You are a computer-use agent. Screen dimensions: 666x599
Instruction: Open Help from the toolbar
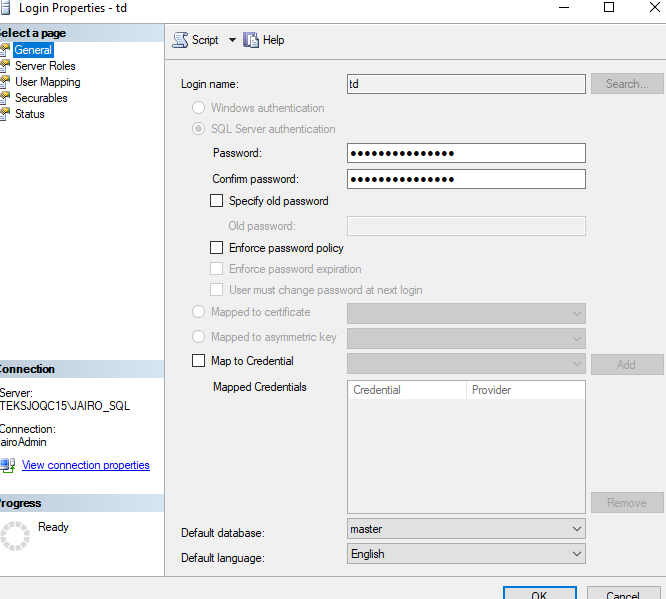274,40
